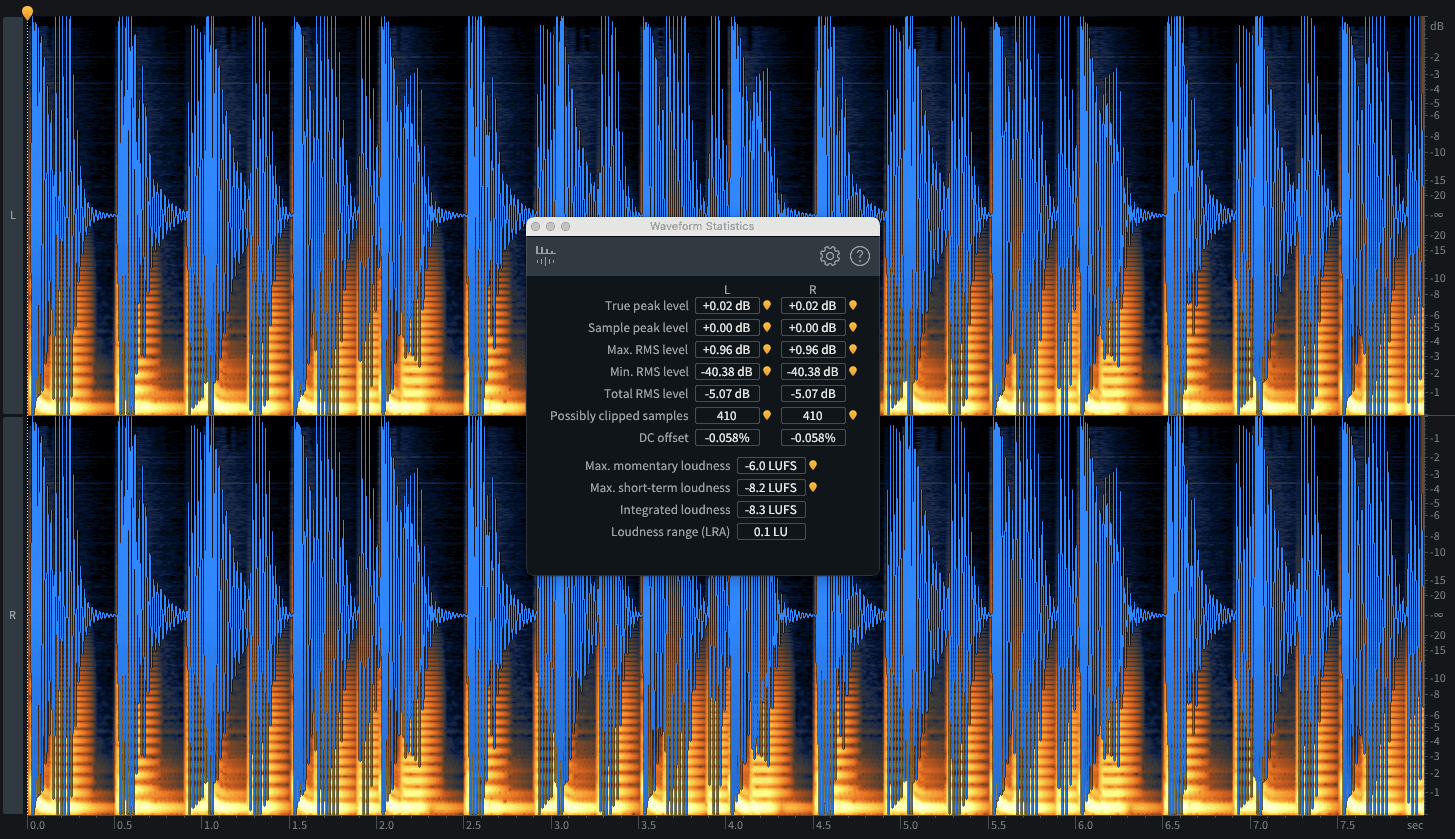Open help for Waveform Statistics
Image resolution: width=1455 pixels, height=839 pixels.
tap(860, 257)
